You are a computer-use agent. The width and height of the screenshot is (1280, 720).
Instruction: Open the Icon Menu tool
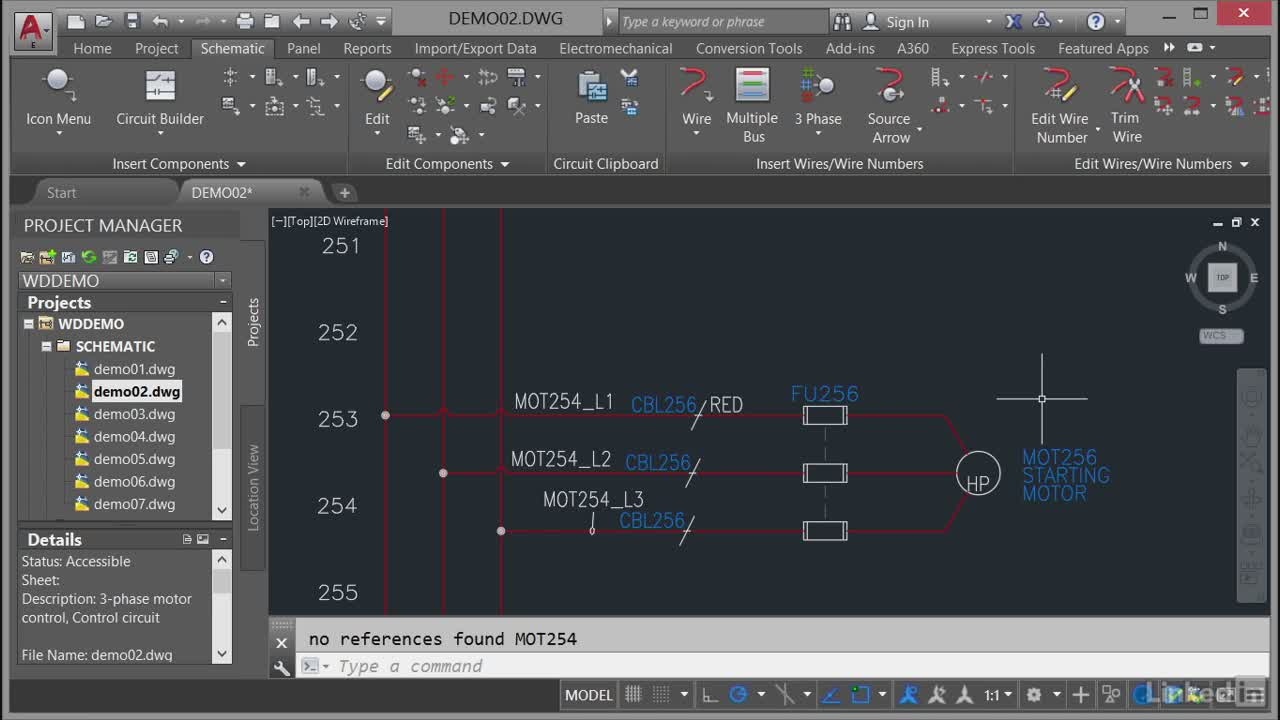click(x=58, y=100)
